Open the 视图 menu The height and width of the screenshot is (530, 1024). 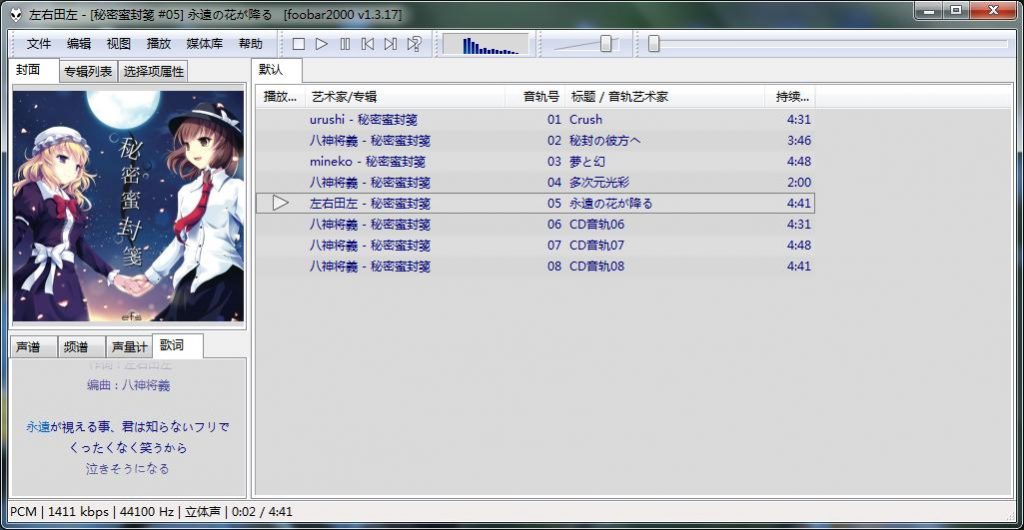119,44
